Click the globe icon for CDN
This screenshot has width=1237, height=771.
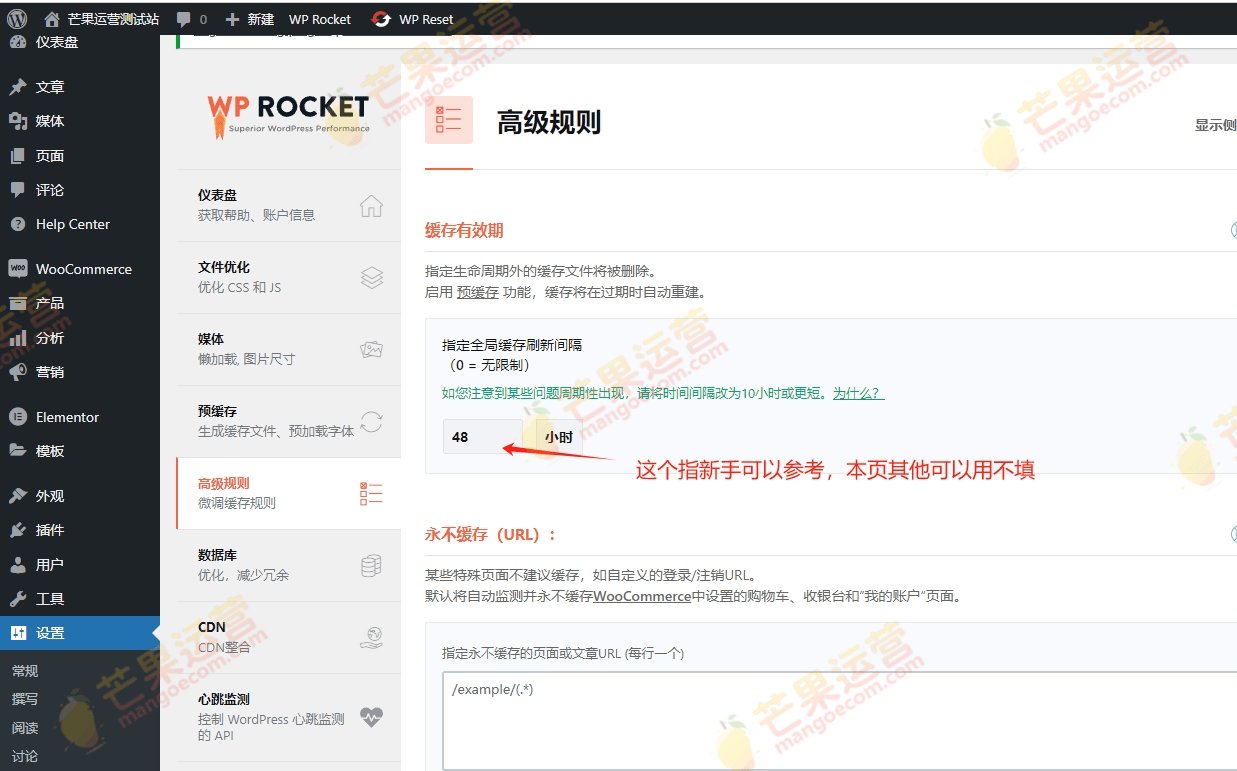click(371, 638)
